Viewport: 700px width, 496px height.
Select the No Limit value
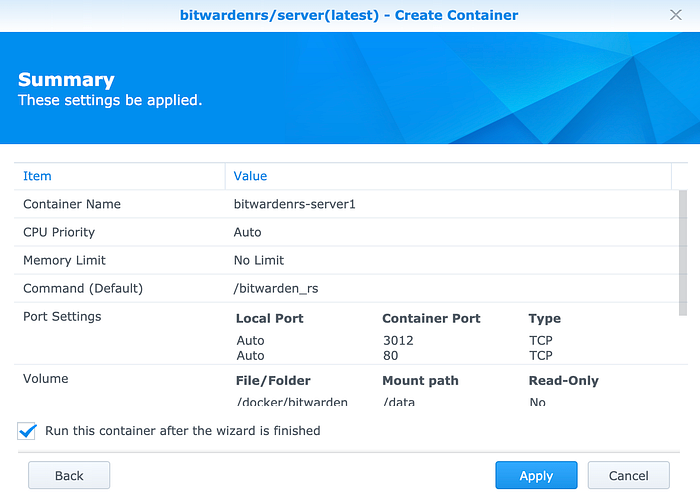coord(259,260)
